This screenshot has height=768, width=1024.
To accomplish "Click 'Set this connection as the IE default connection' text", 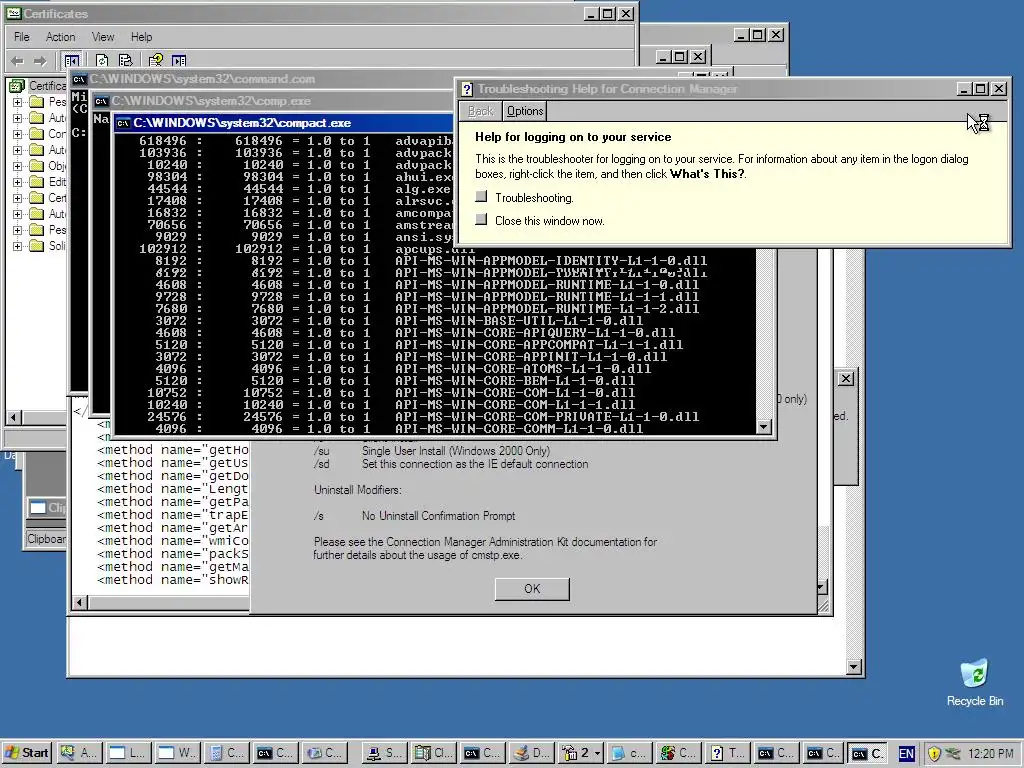I will point(475,464).
